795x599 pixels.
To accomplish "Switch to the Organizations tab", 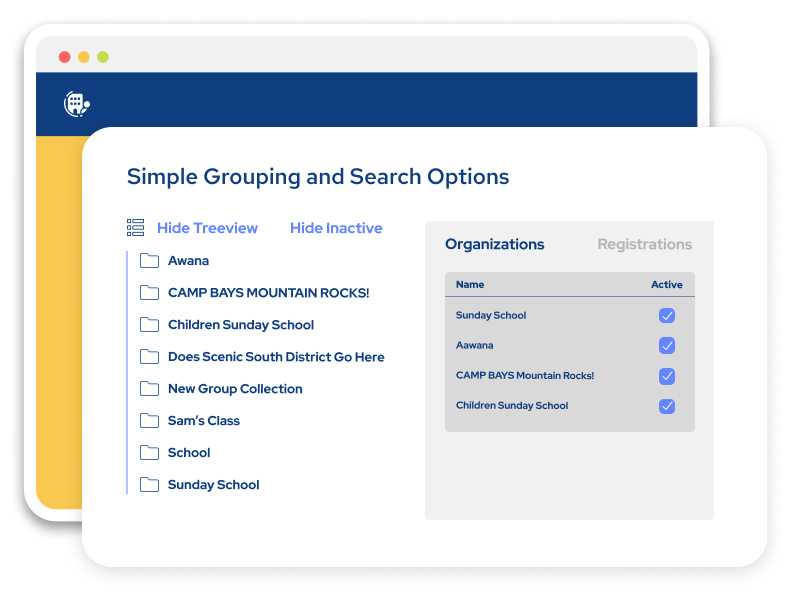I will [x=494, y=244].
